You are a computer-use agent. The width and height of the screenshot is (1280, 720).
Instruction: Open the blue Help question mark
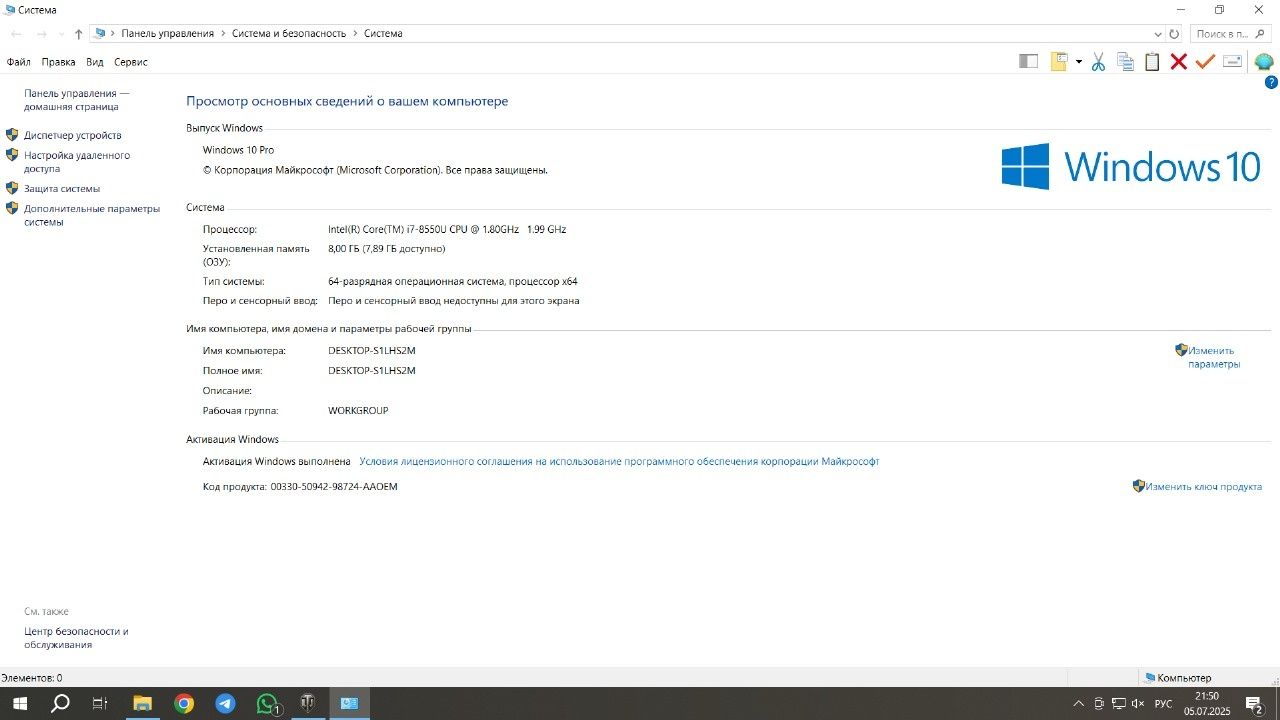pyautogui.click(x=1272, y=82)
